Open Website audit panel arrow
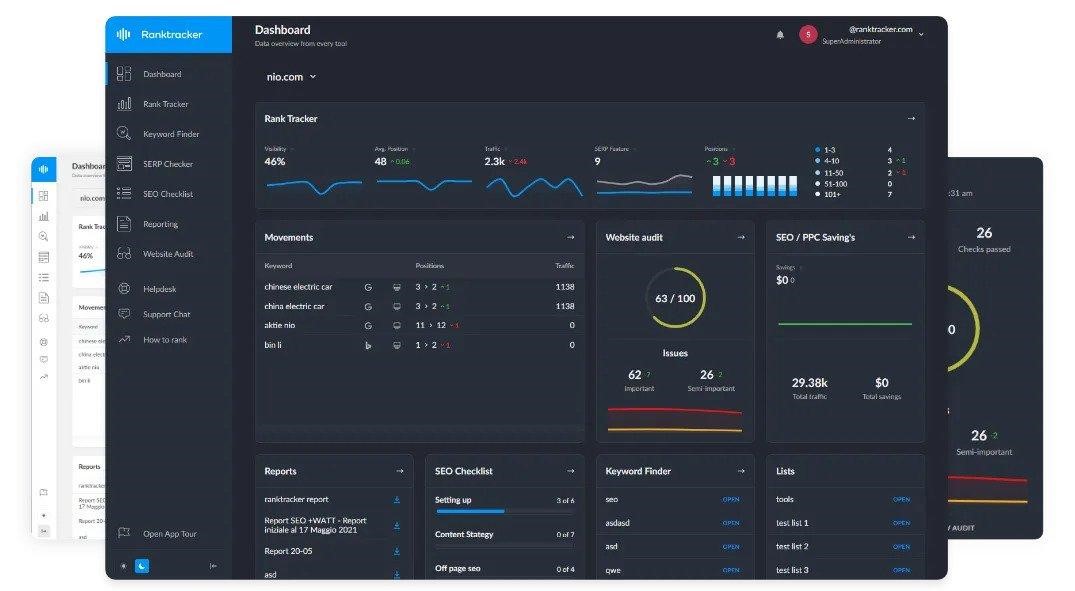The image size is (1075, 591). point(741,237)
